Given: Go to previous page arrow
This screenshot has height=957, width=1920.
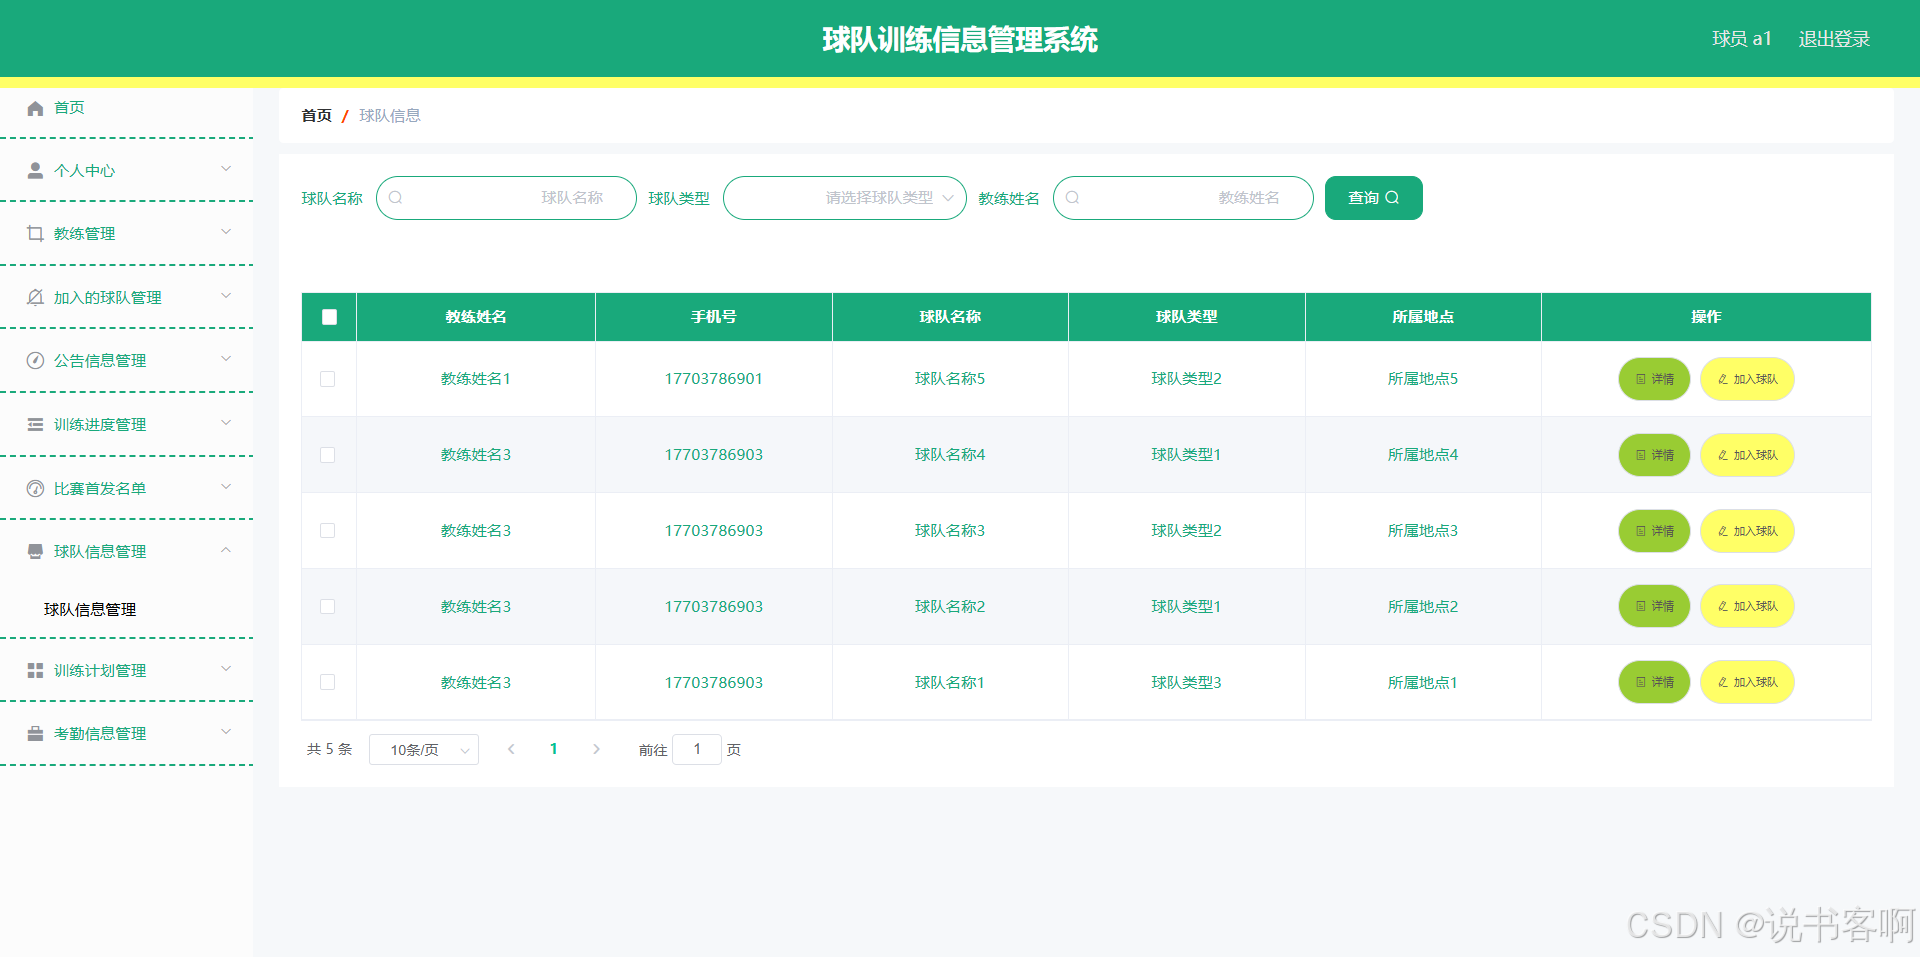Looking at the screenshot, I should pyautogui.click(x=511, y=749).
